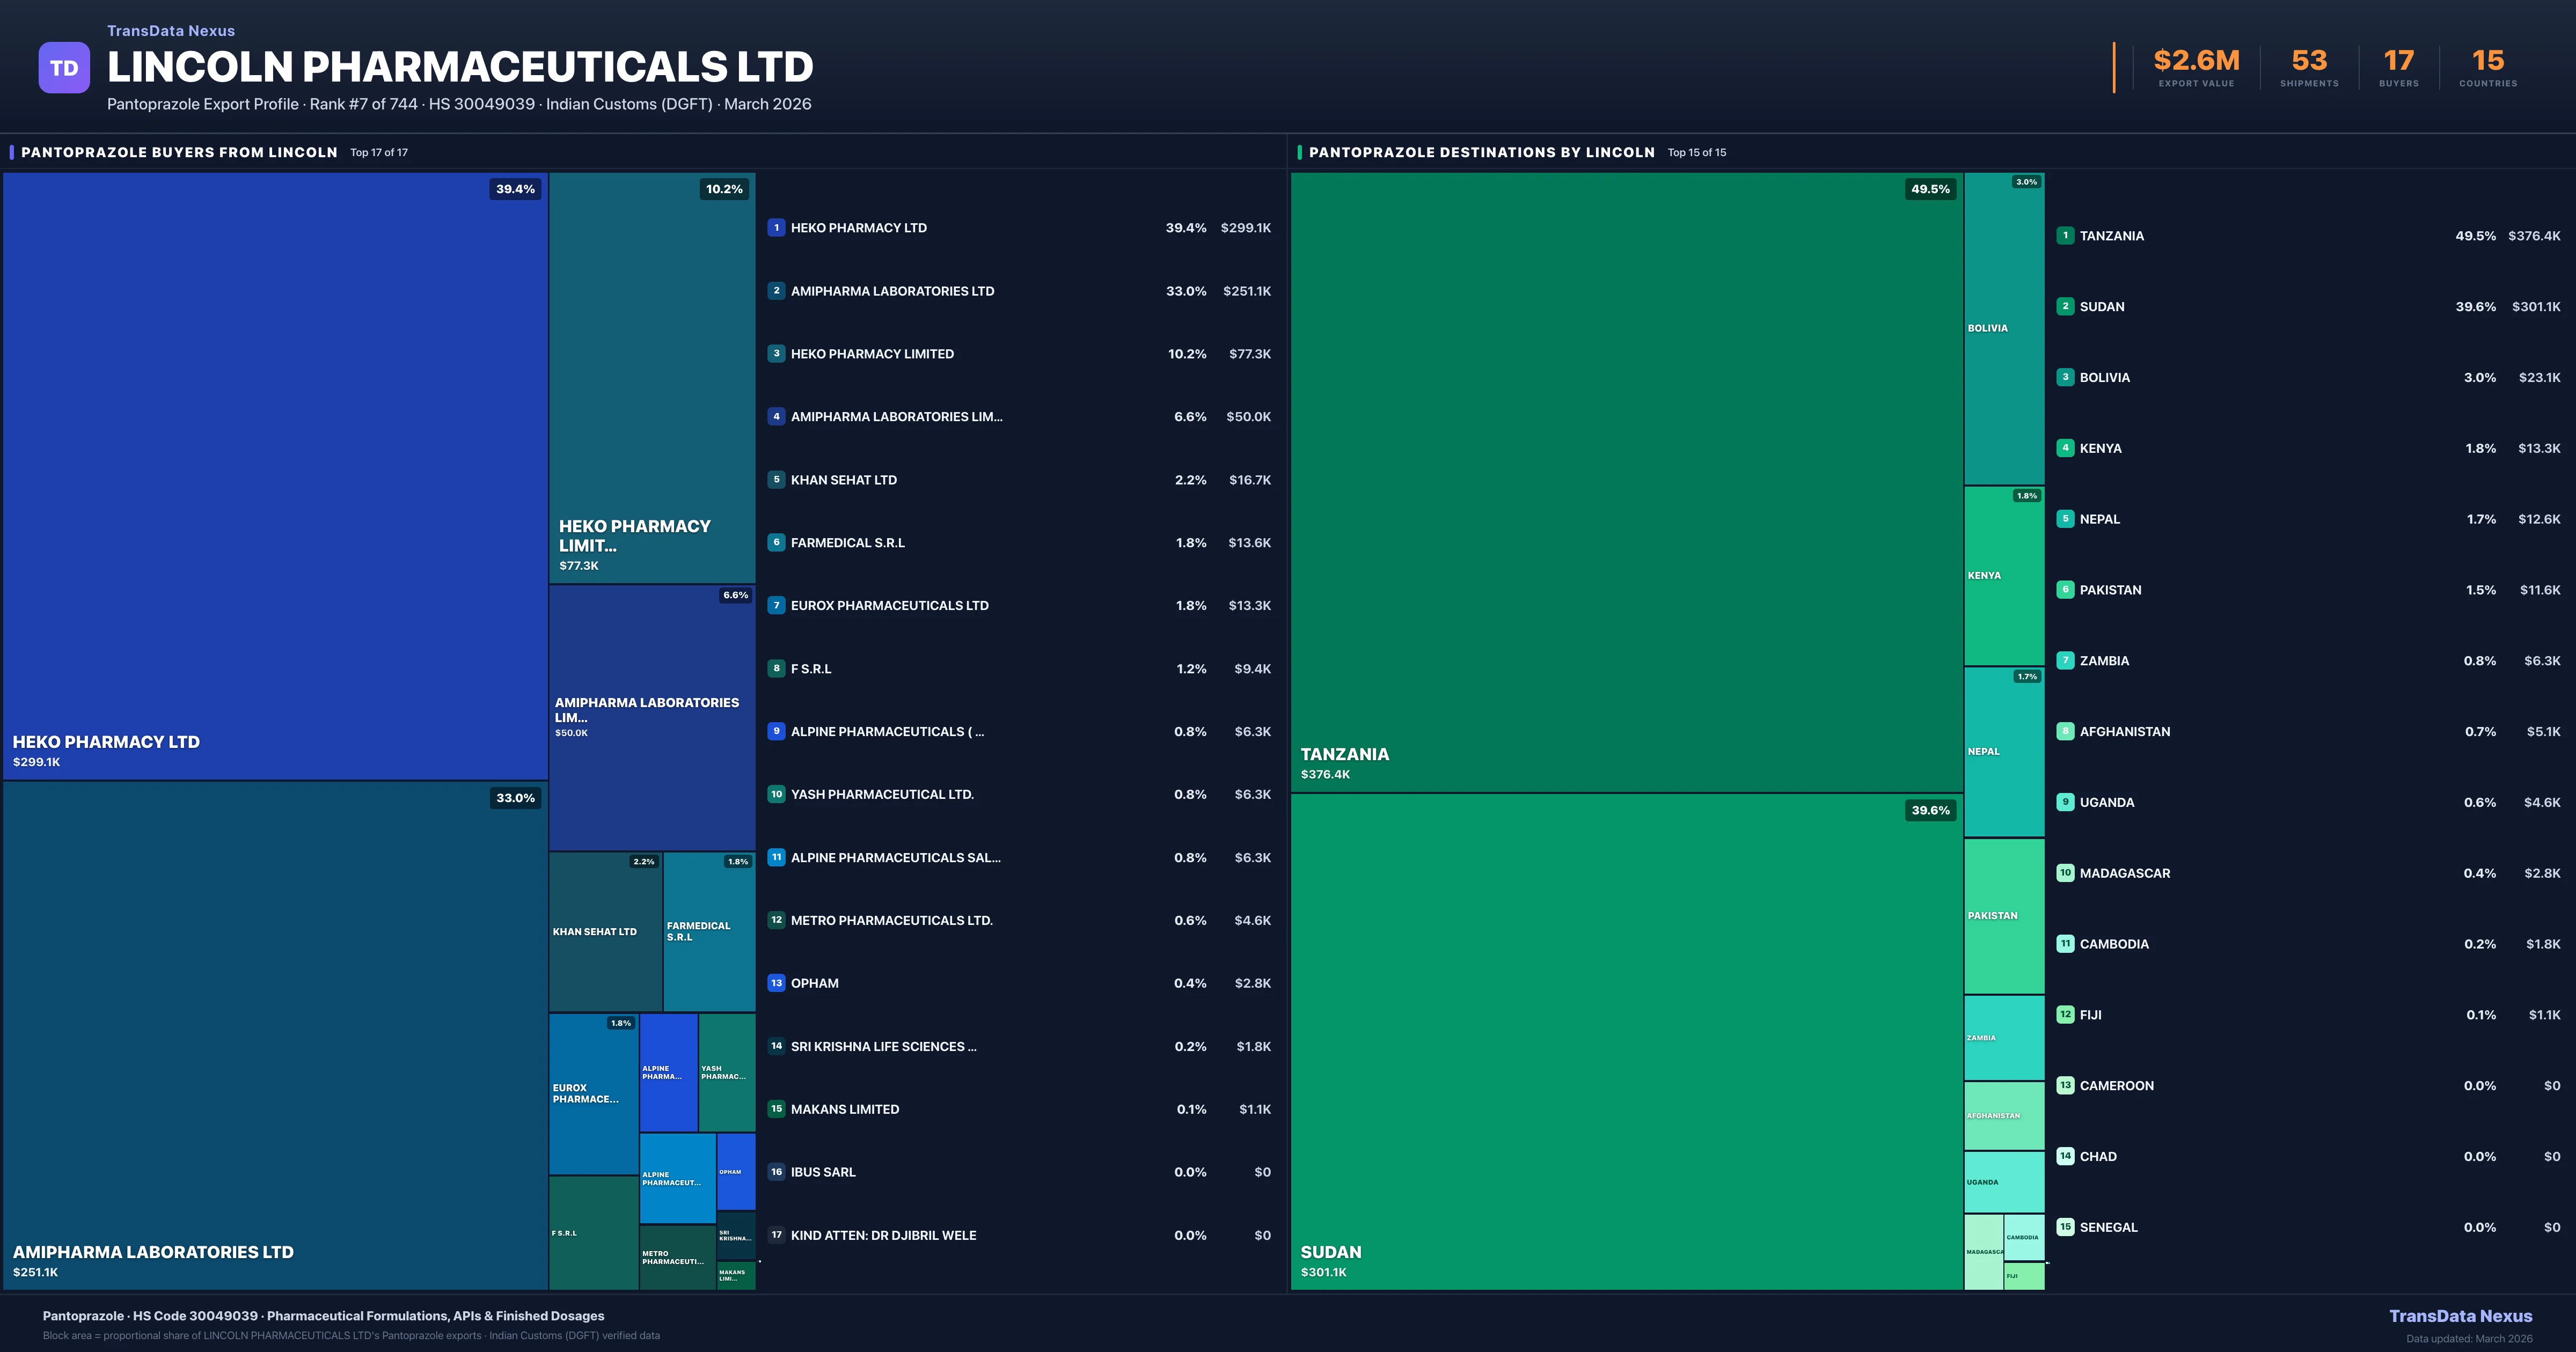Expand the truncated AMIPHARMA LABORATORIES LIM... entry
2576x1352 pixels.
897,417
